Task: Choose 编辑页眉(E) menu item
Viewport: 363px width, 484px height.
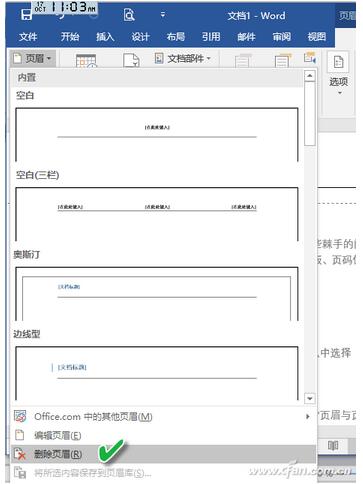Action: (x=163, y=435)
